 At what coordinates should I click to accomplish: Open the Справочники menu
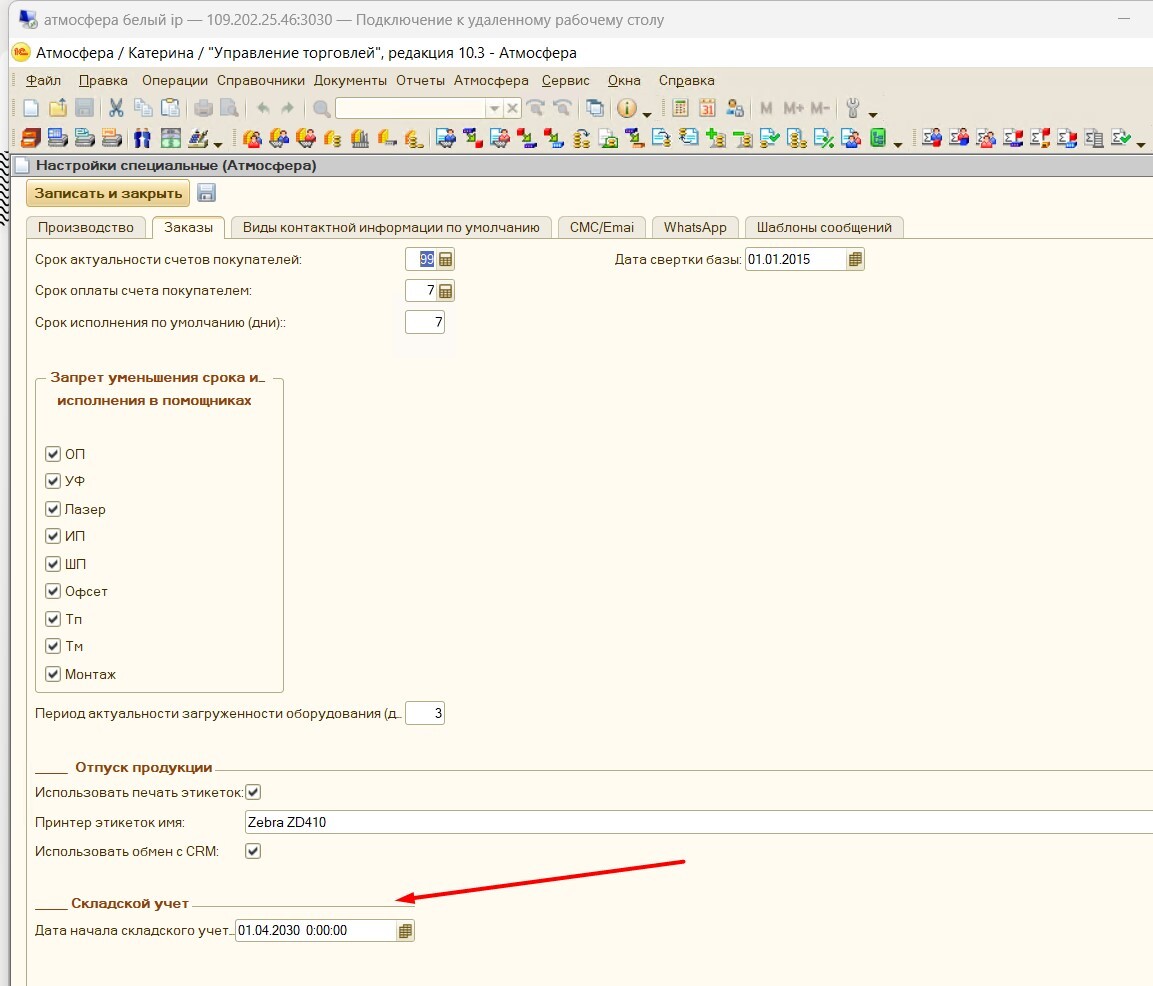click(260, 80)
